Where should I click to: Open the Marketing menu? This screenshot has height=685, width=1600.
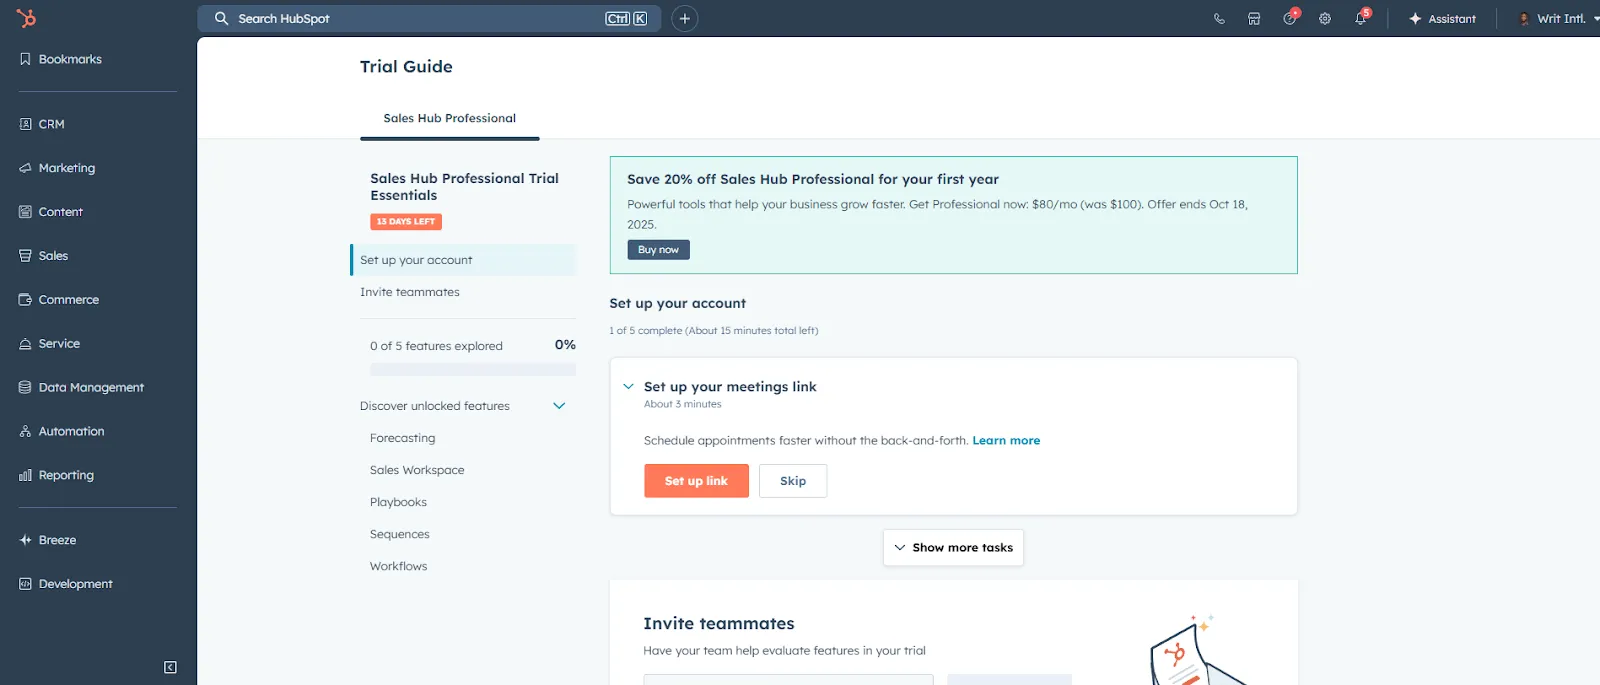pos(57,168)
